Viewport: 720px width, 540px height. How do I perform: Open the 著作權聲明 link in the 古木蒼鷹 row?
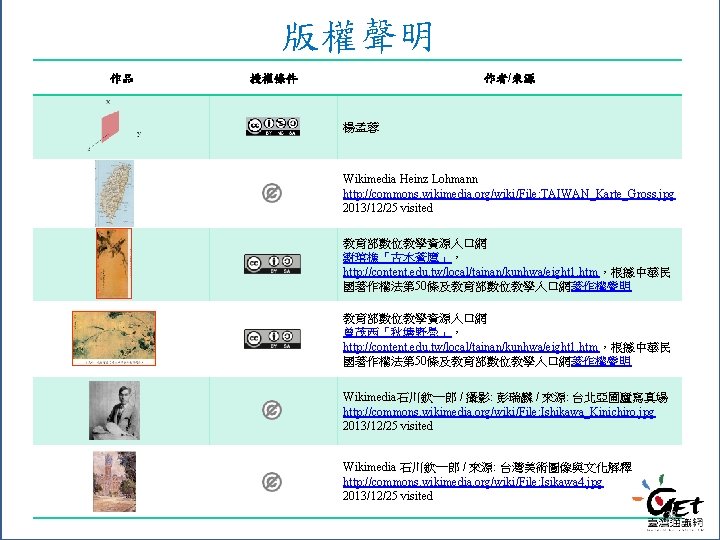tap(602, 286)
